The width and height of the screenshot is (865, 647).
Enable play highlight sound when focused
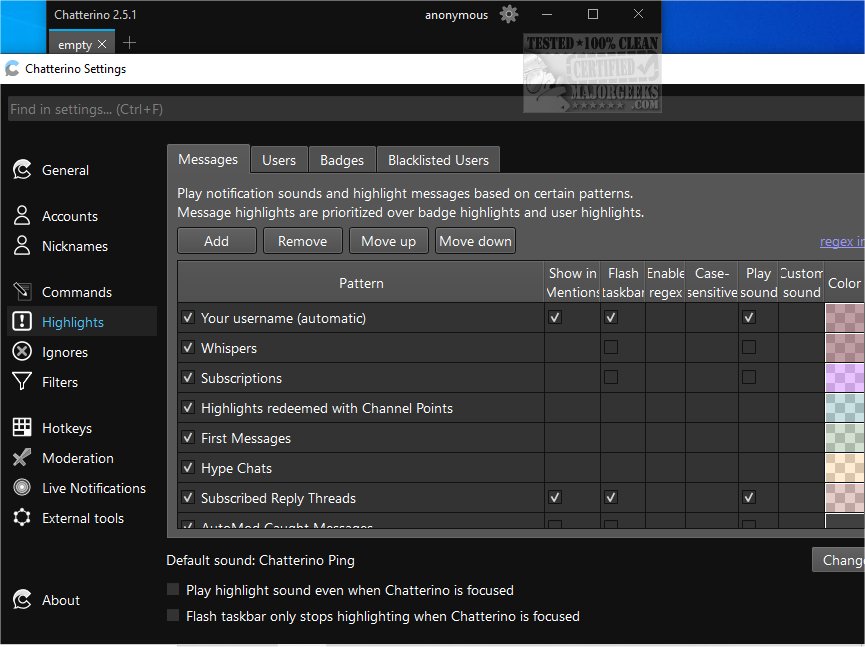[x=173, y=590]
